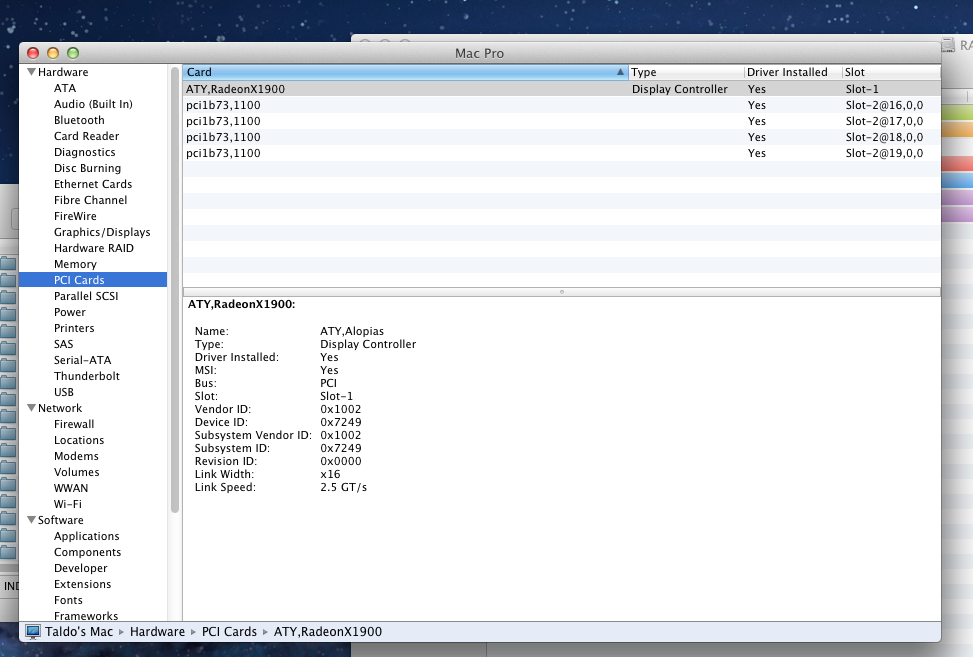The width and height of the screenshot is (973, 657).
Task: Open Parallel SCSI section
Action: (x=86, y=296)
